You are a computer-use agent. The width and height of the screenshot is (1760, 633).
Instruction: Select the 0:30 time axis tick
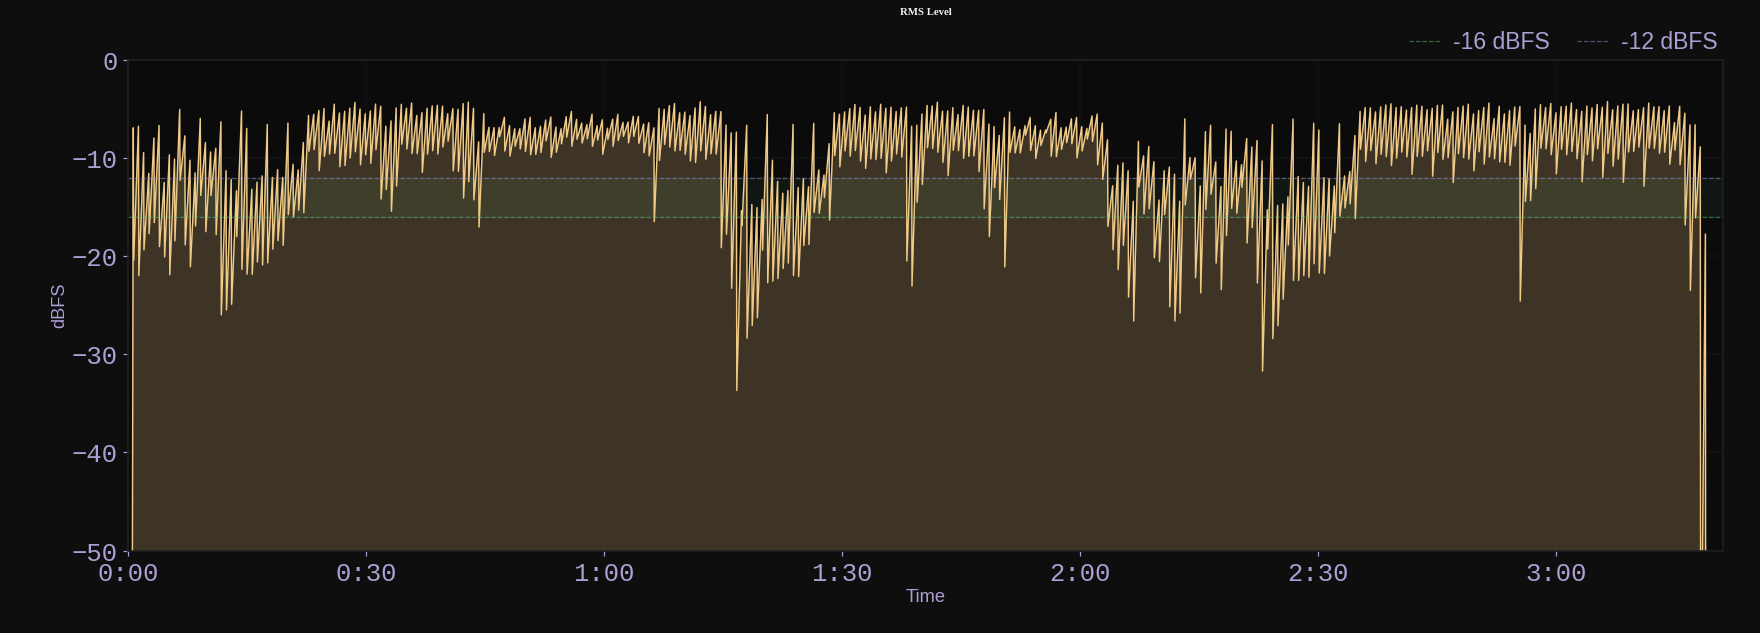[366, 574]
